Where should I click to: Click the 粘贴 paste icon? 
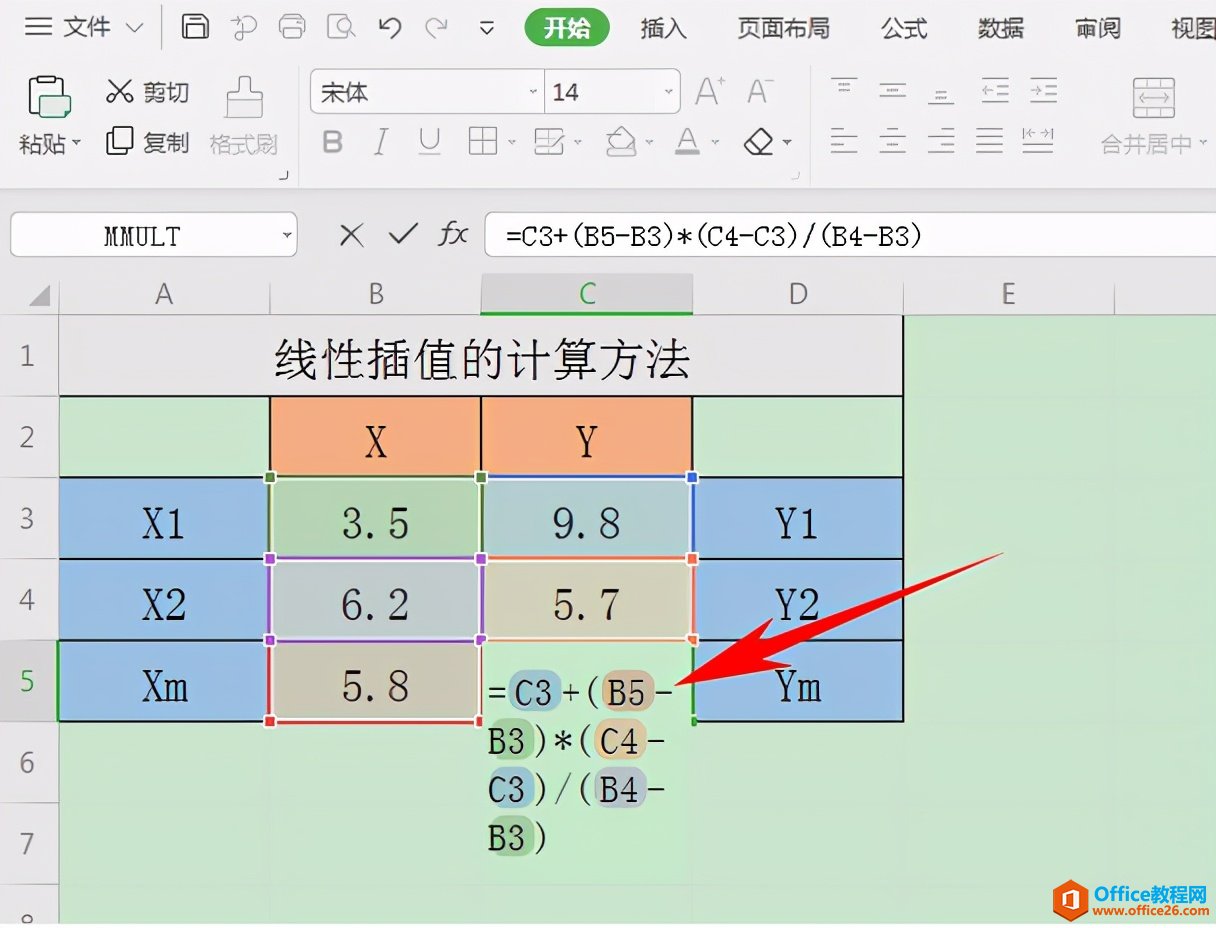tap(49, 97)
